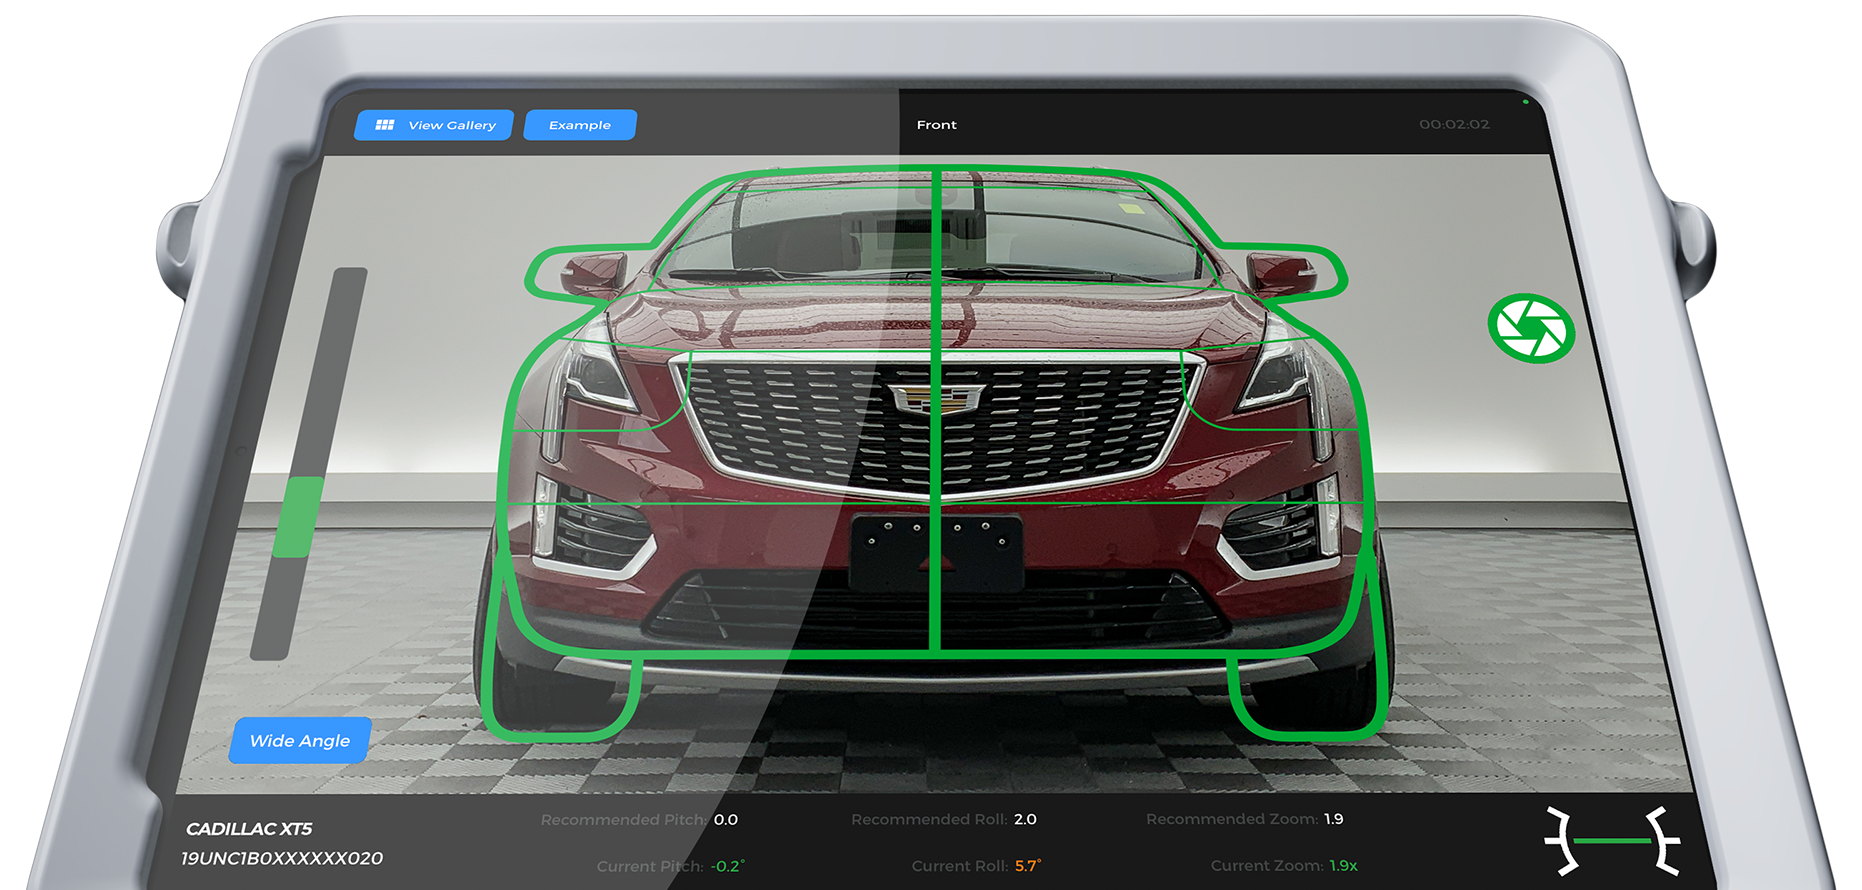
Task: Show the Example photo
Action: pyautogui.click(x=580, y=125)
